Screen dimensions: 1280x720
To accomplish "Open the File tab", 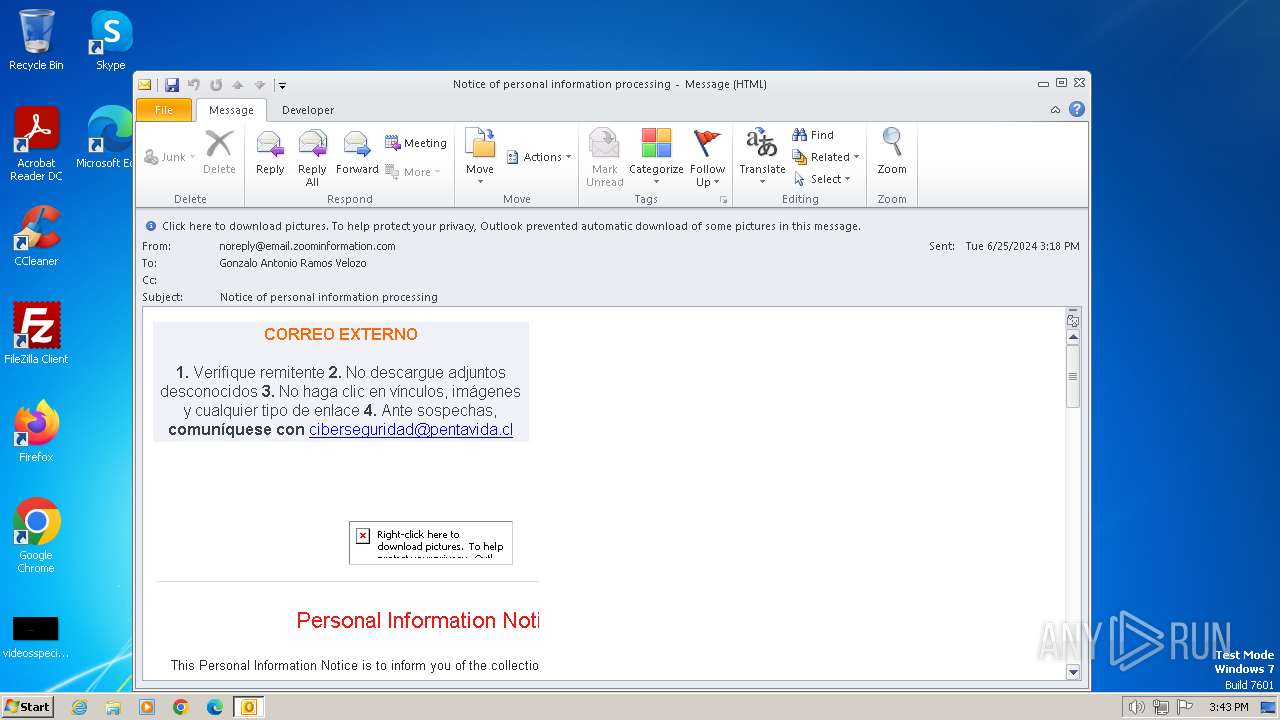I will click(164, 110).
